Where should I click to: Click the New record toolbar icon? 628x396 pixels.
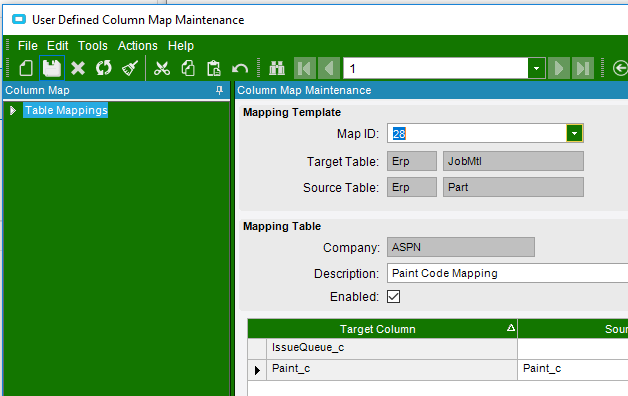tap(26, 68)
